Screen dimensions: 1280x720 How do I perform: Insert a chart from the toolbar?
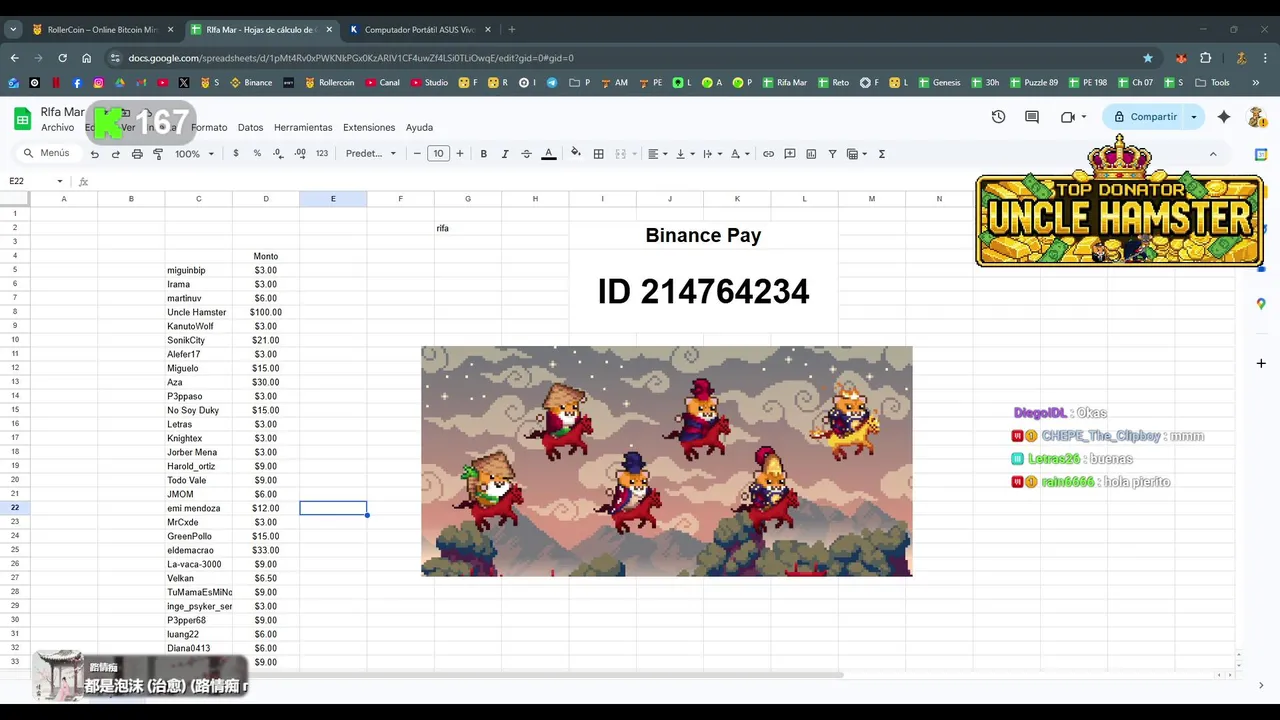click(811, 154)
